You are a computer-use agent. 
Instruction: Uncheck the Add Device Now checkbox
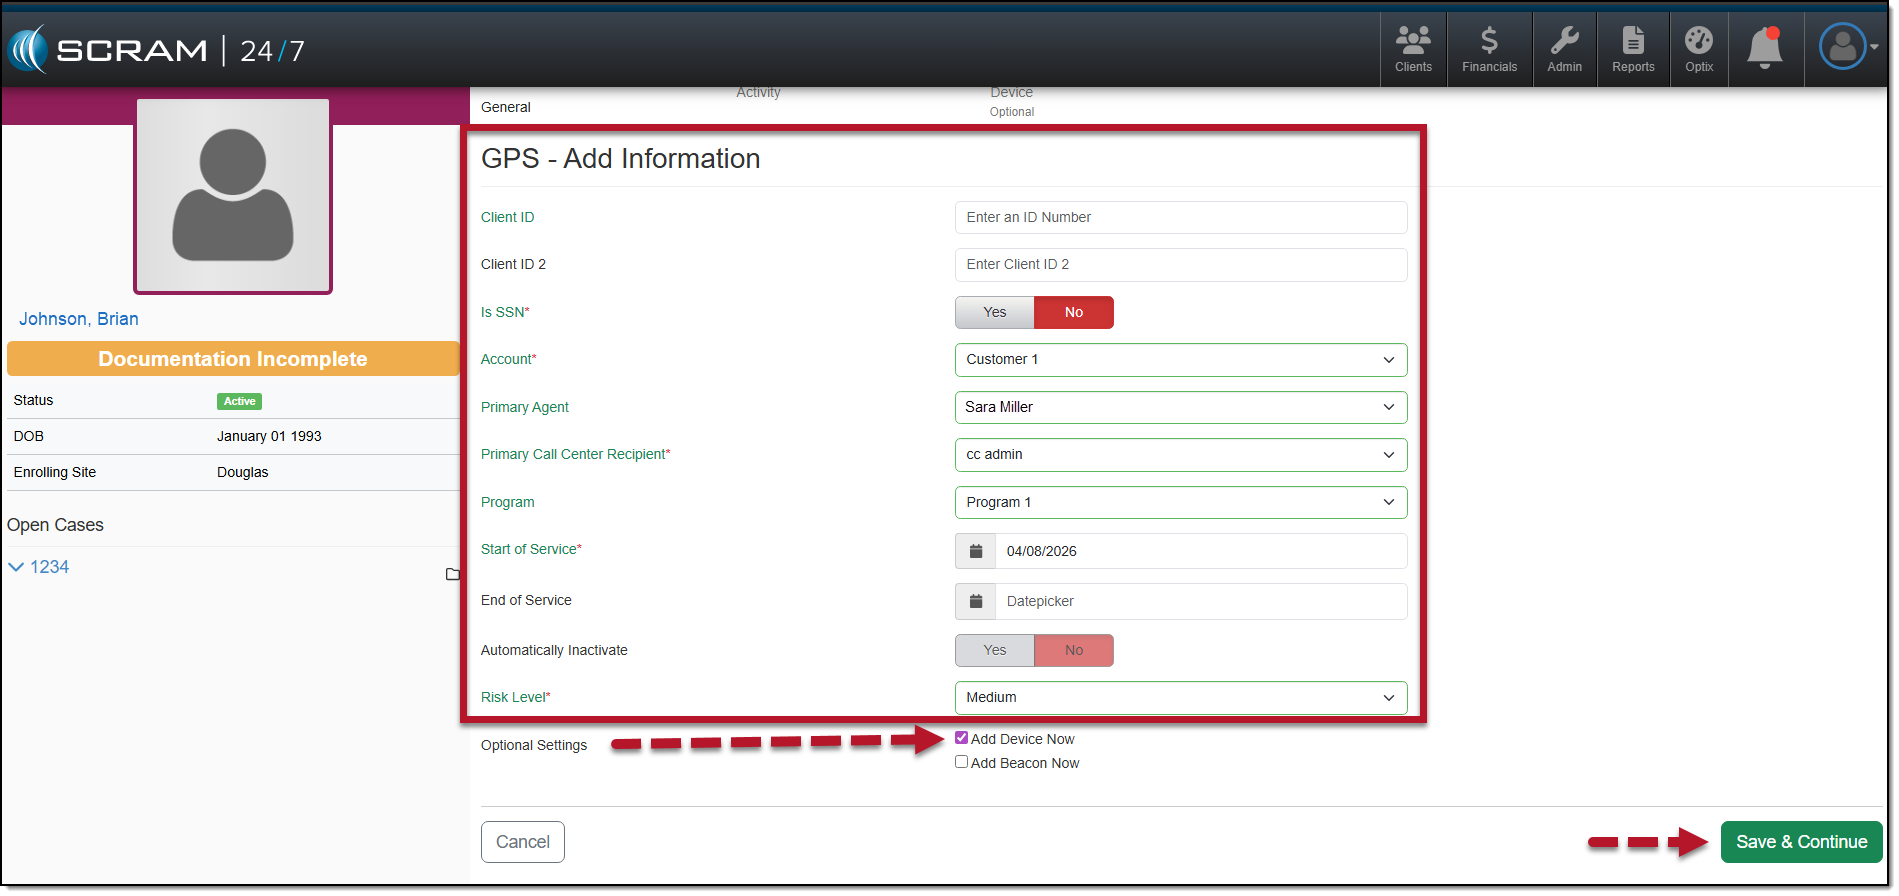point(961,738)
